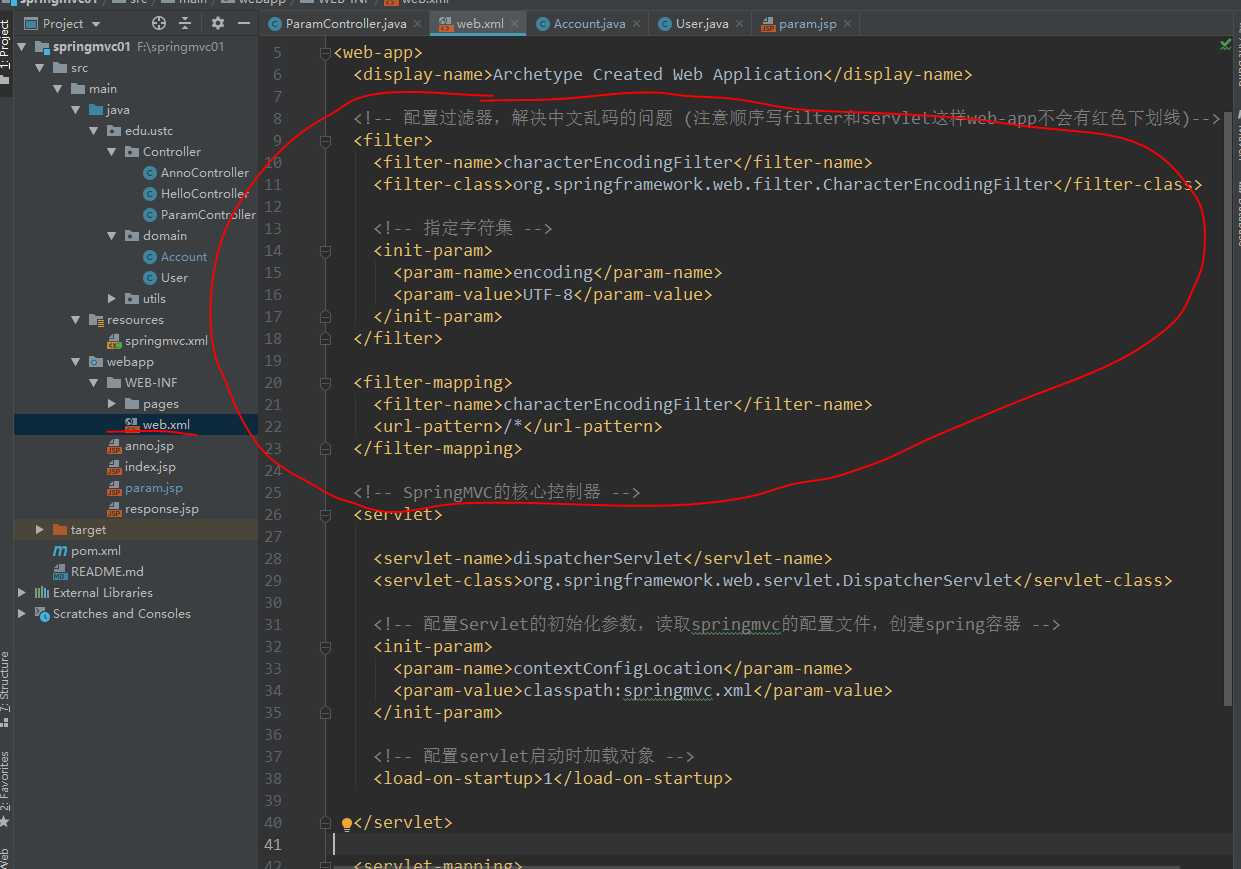This screenshot has height=869, width=1241.
Task: Click the green inspection checkmark indicator
Action: pyautogui.click(x=1226, y=45)
